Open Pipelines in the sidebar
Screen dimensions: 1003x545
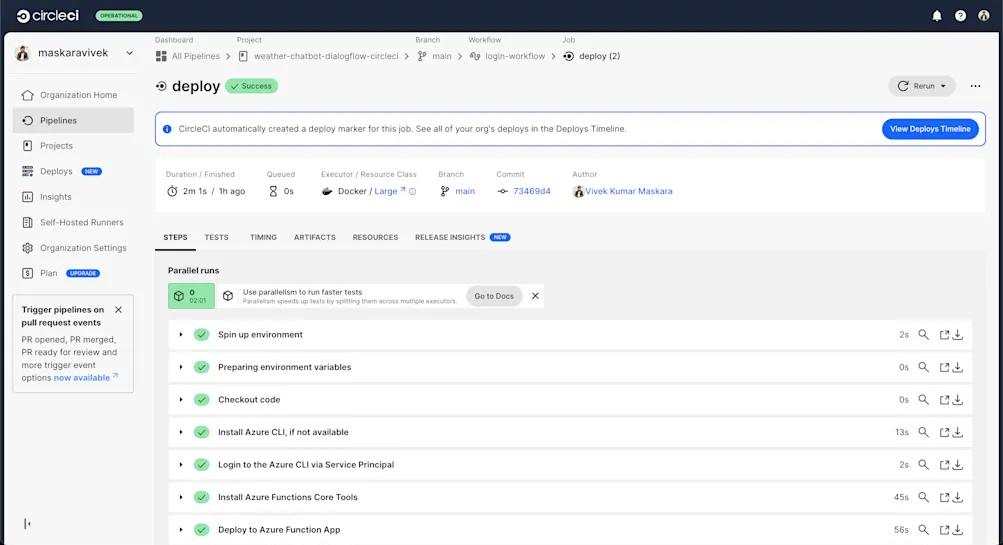pyautogui.click(x=73, y=120)
